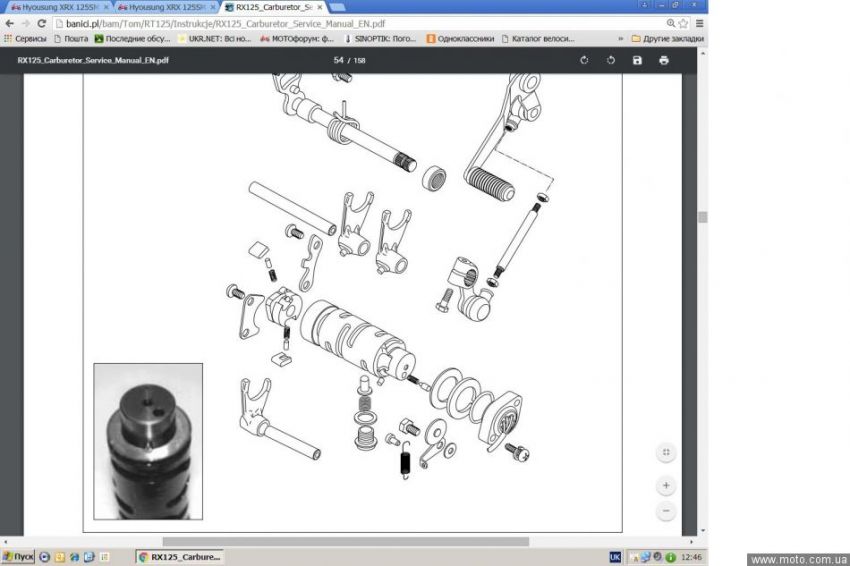Close the RX125_Carburetor tab

(320, 7)
